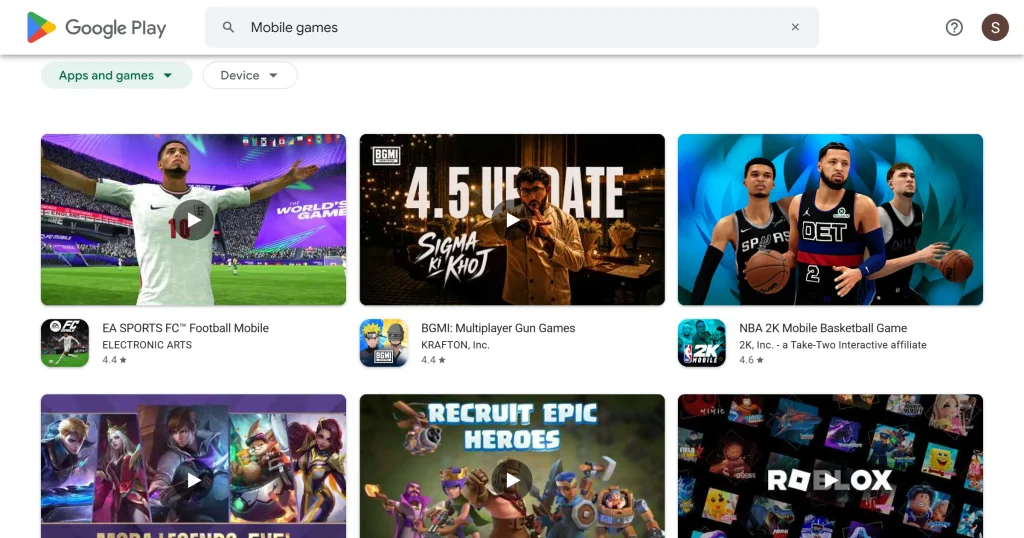The width and height of the screenshot is (1024, 538).
Task: Open the NBA 2K Mobile banner image
Action: tap(830, 220)
